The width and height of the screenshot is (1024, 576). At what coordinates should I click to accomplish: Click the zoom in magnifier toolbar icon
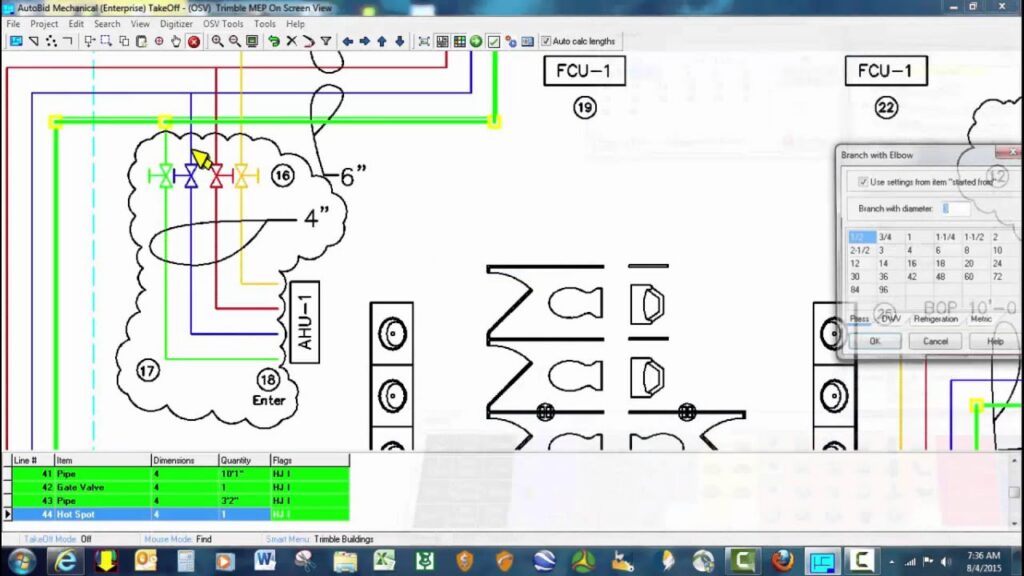(217, 41)
